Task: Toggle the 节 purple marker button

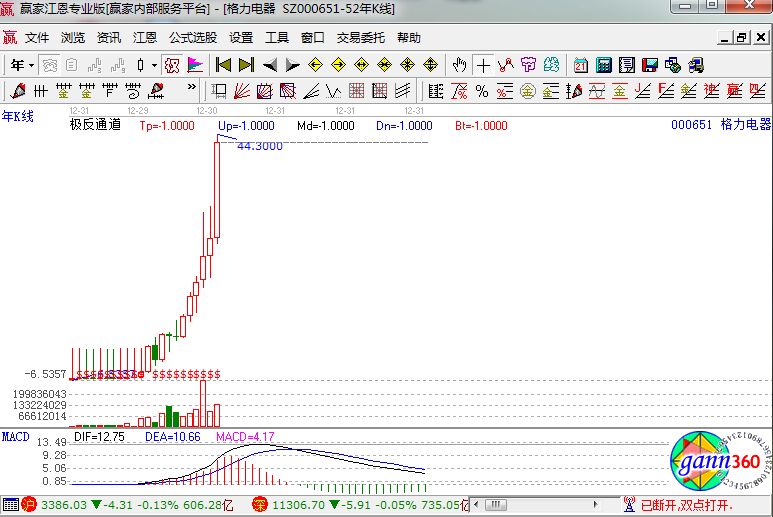Action: [x=528, y=65]
